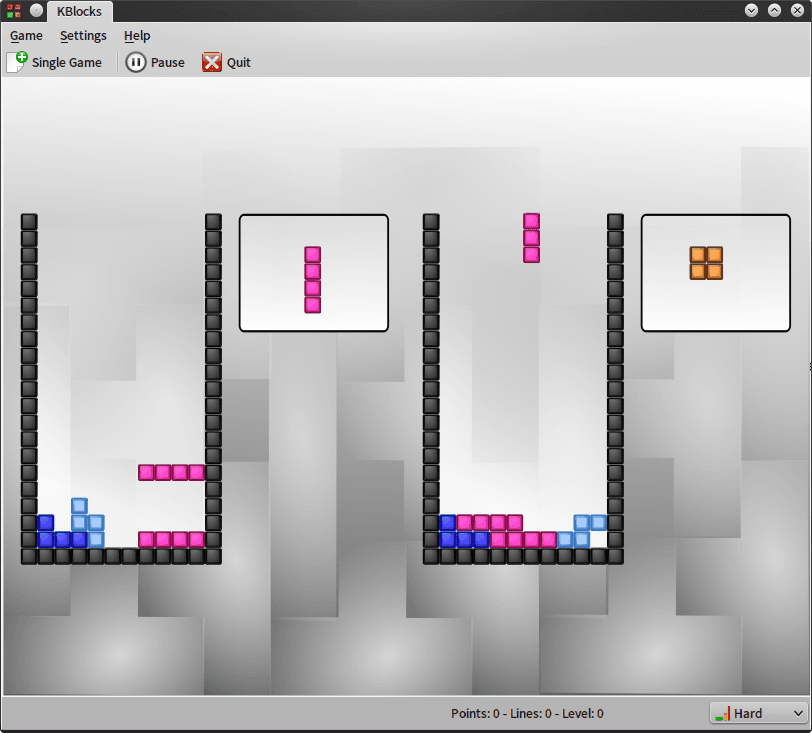Start a new Single Game
Image resolution: width=812 pixels, height=733 pixels.
[x=54, y=63]
